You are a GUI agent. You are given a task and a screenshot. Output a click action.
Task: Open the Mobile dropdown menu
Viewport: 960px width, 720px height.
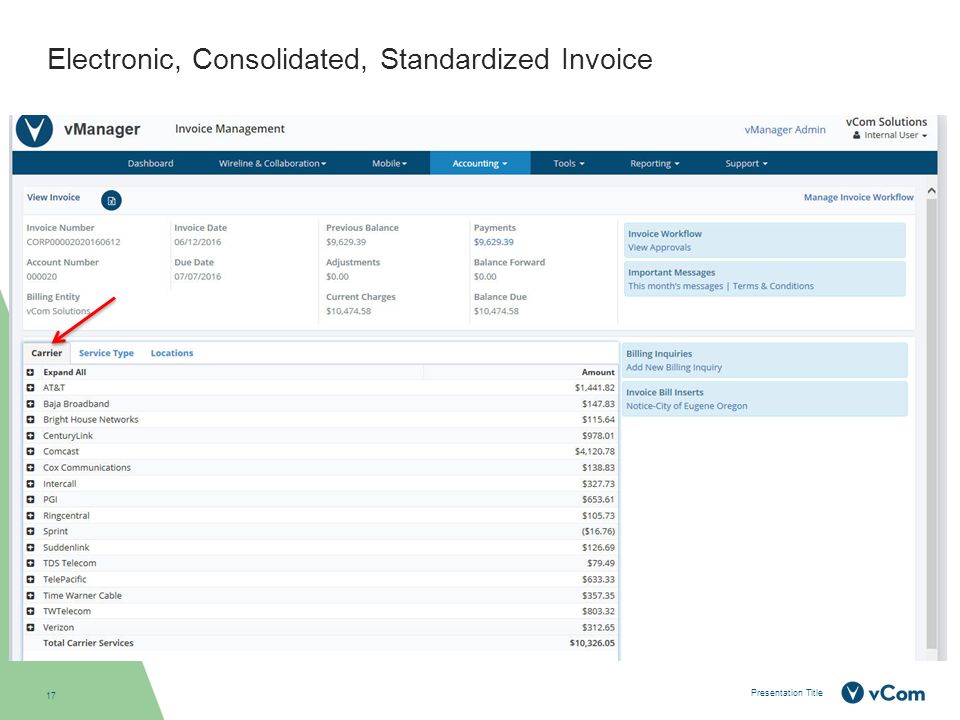tap(389, 163)
